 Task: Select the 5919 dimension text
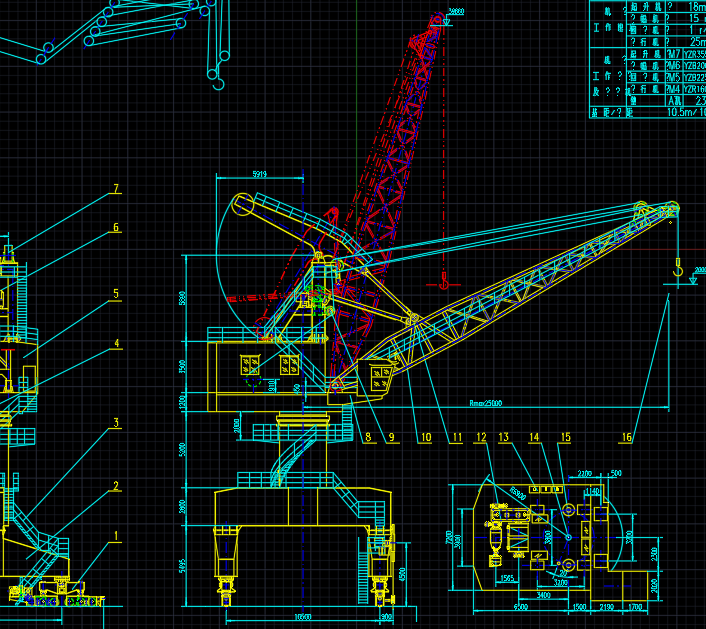coord(259,174)
